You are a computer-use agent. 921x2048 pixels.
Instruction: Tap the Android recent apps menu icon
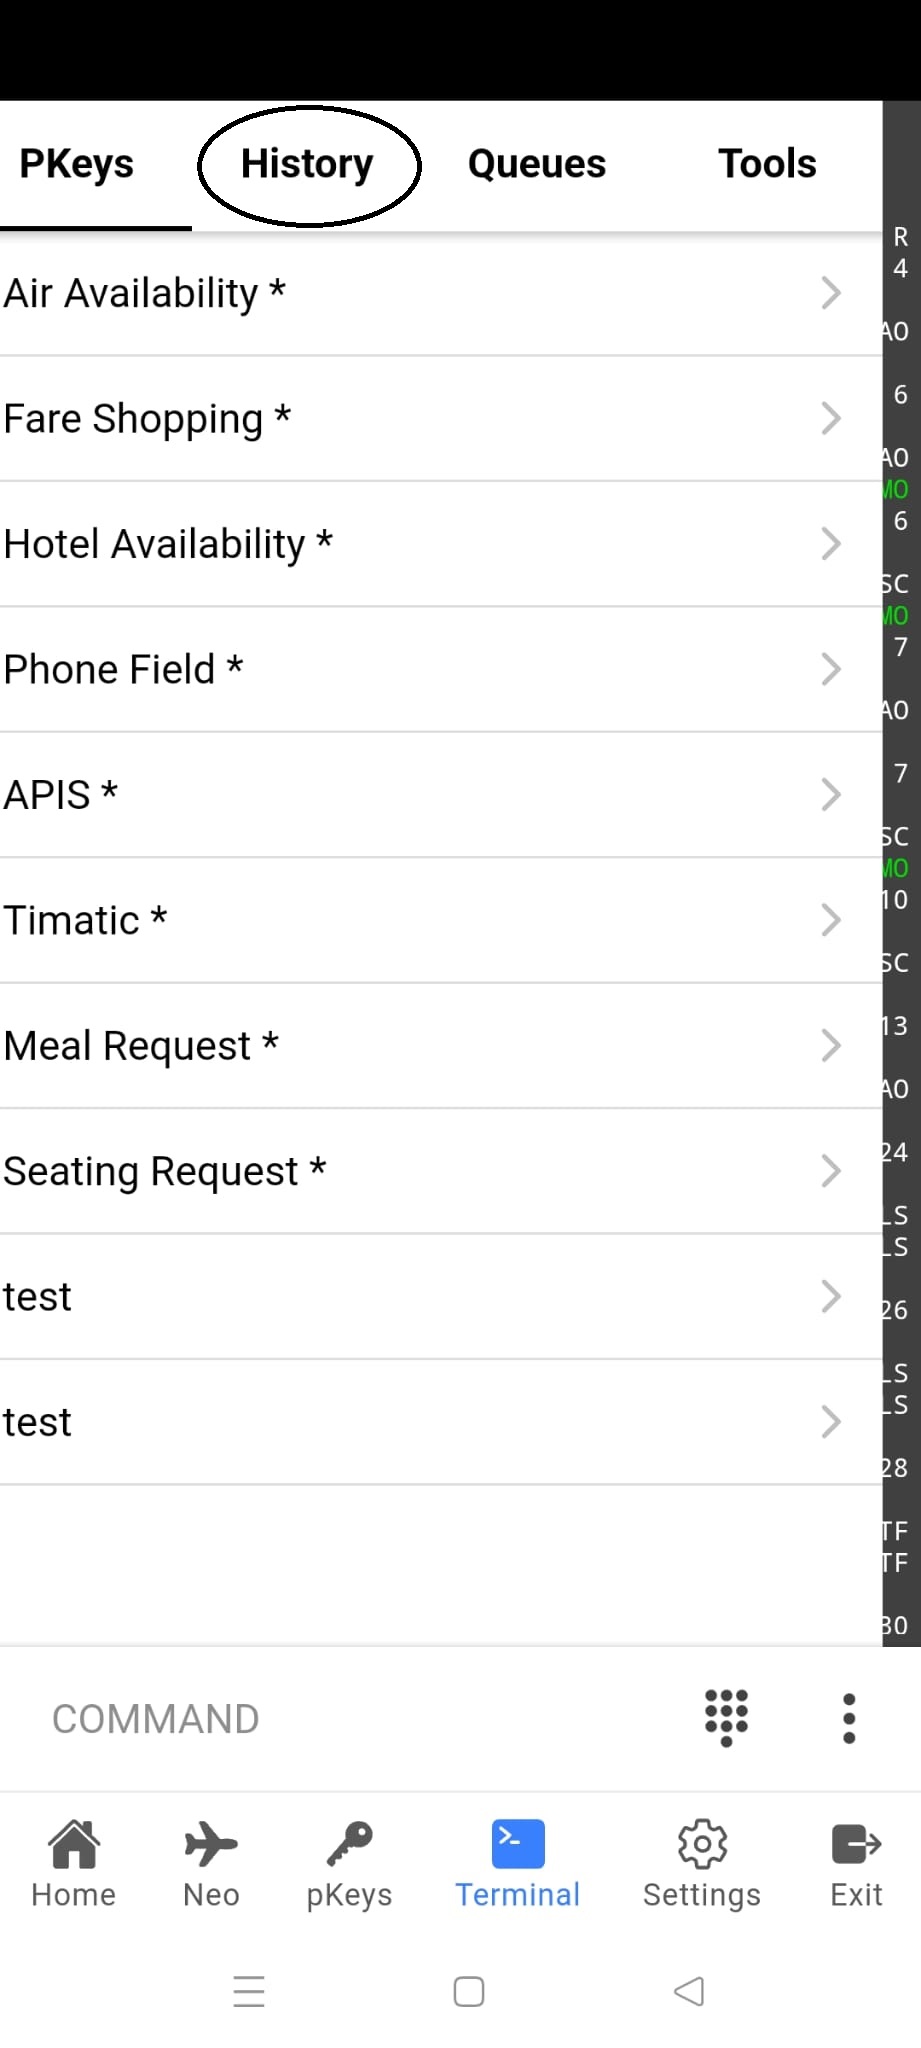coord(249,1991)
